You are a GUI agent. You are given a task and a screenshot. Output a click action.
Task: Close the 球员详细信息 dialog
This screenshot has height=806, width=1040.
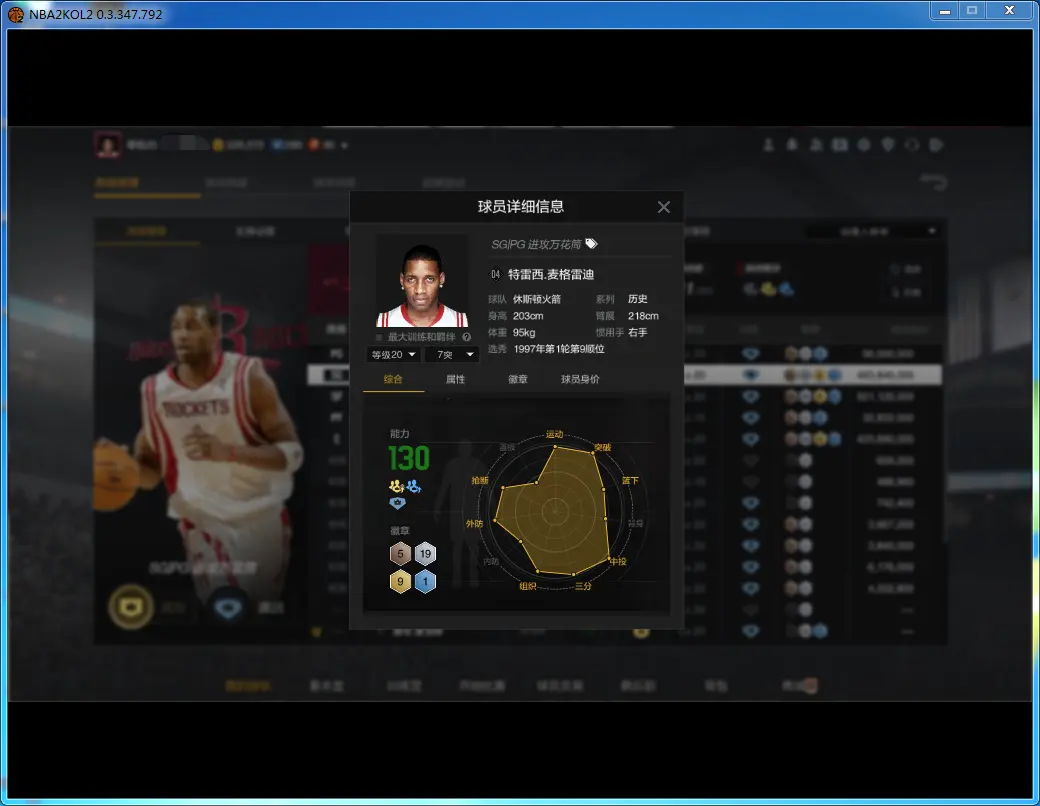(663, 207)
